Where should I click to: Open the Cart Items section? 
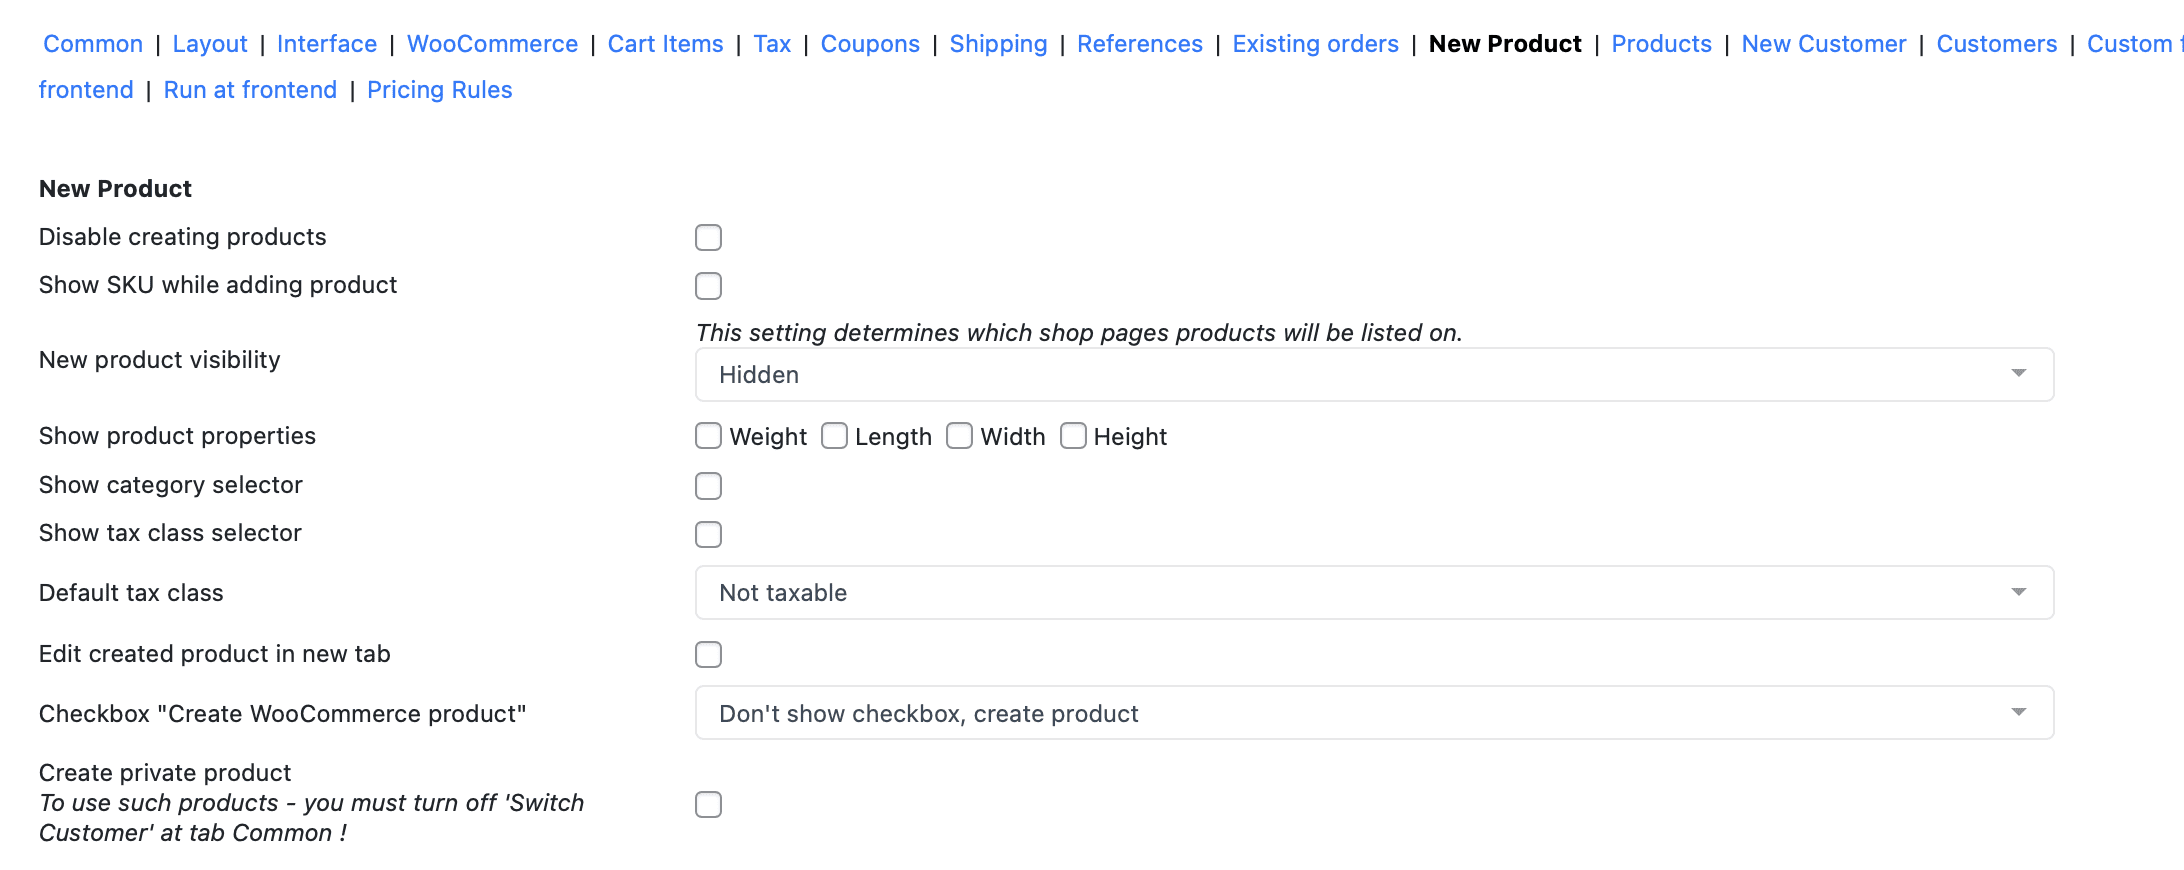click(x=665, y=44)
